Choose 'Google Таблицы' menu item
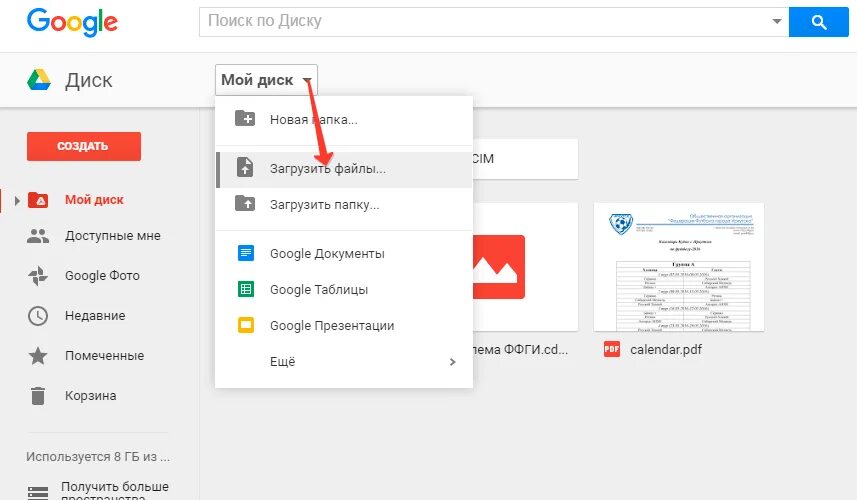The image size is (857, 500). pyautogui.click(x=344, y=290)
